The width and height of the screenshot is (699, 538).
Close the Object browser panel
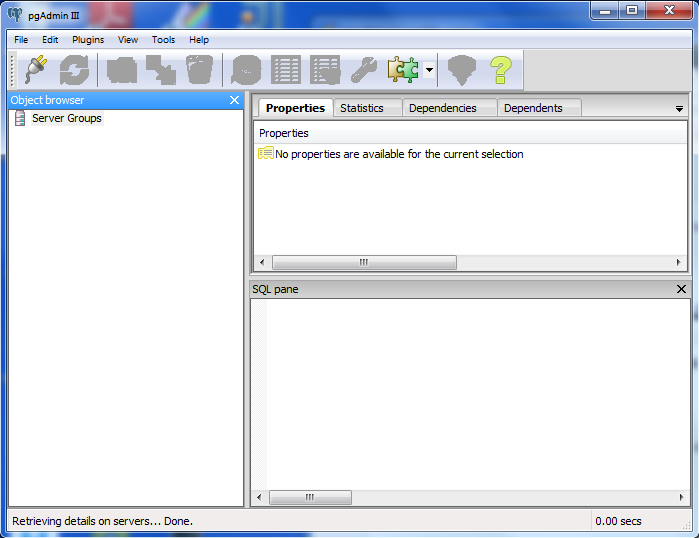tap(234, 100)
